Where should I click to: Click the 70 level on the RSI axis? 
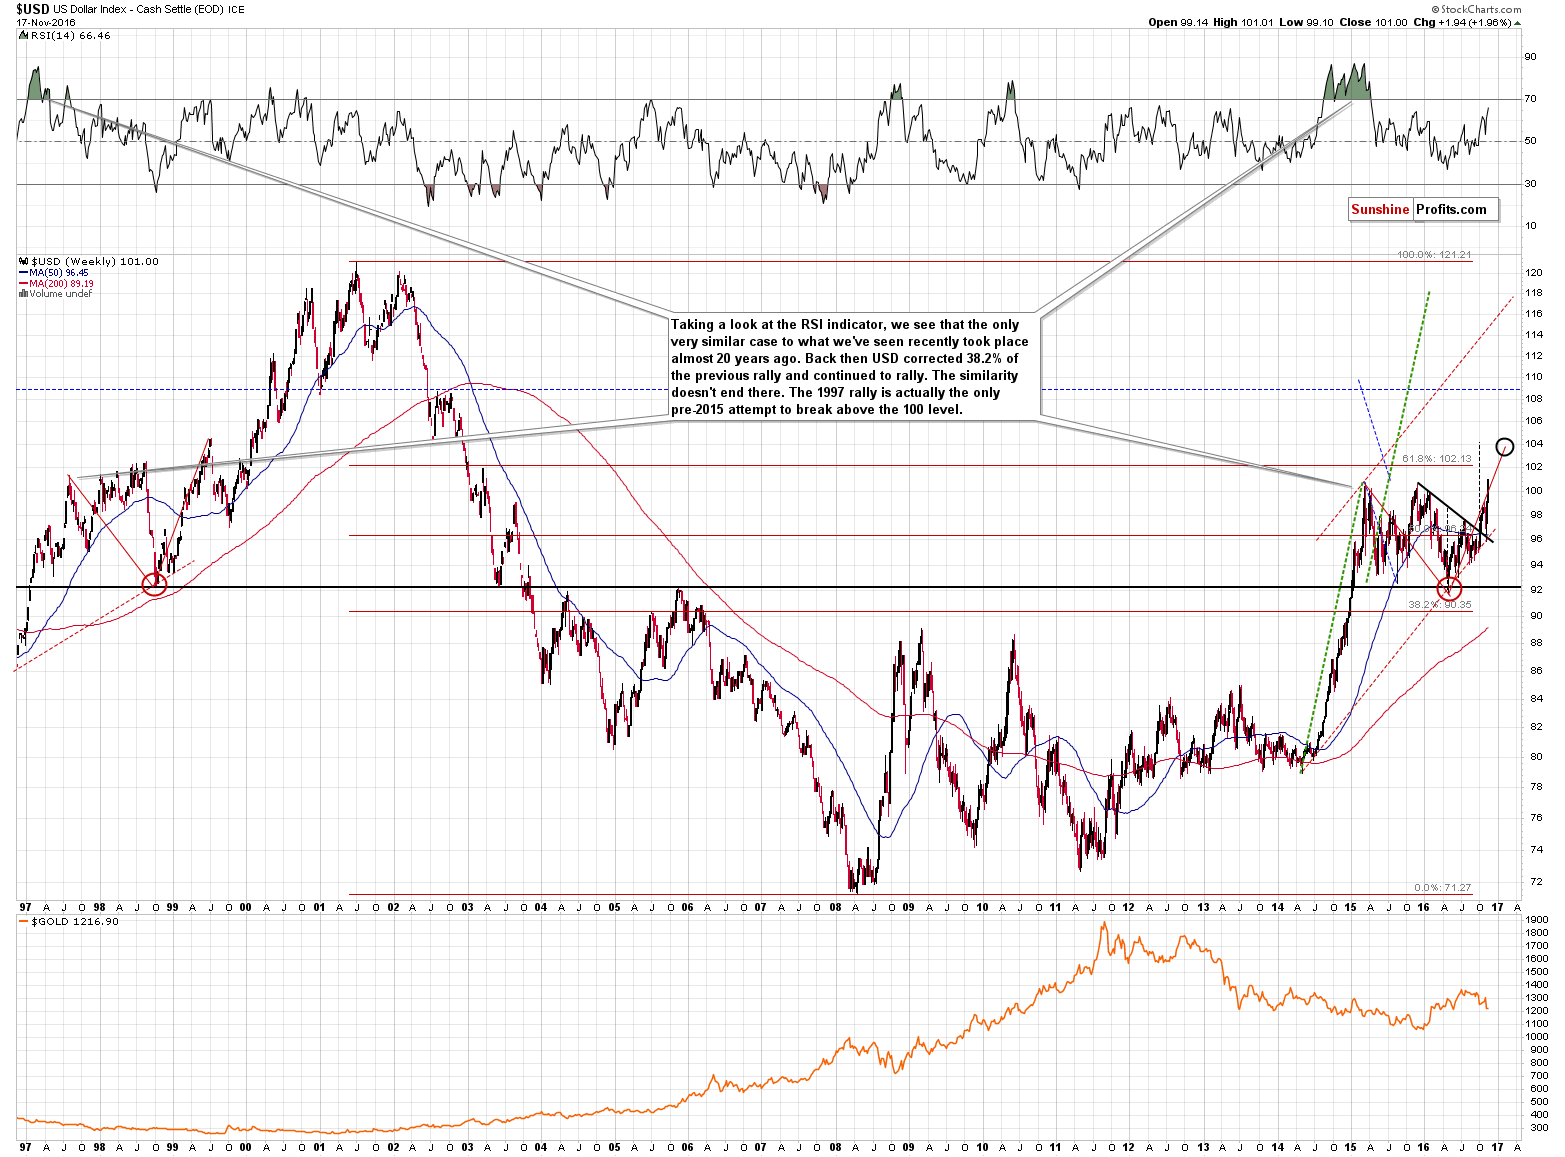coord(1530,99)
